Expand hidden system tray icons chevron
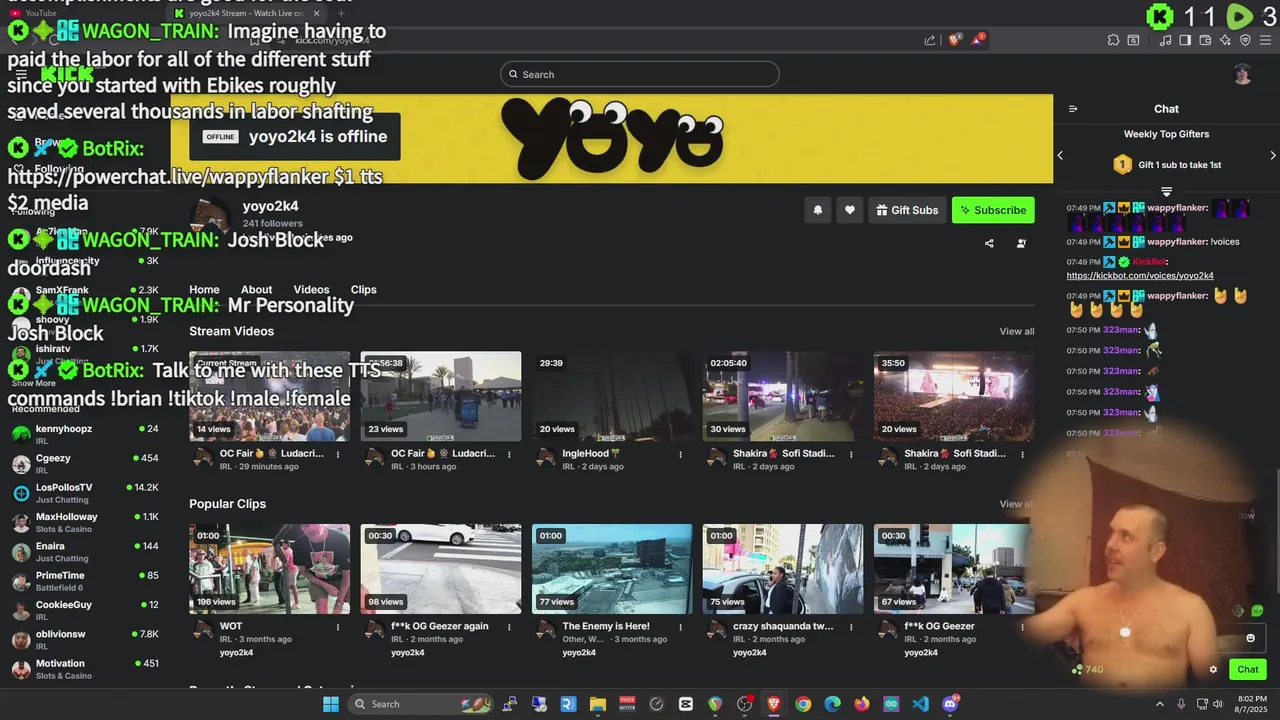The width and height of the screenshot is (1280, 720). point(1160,704)
